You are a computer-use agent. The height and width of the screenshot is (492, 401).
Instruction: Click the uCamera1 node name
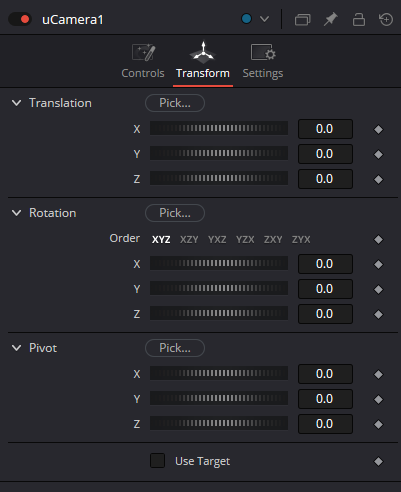coord(73,20)
